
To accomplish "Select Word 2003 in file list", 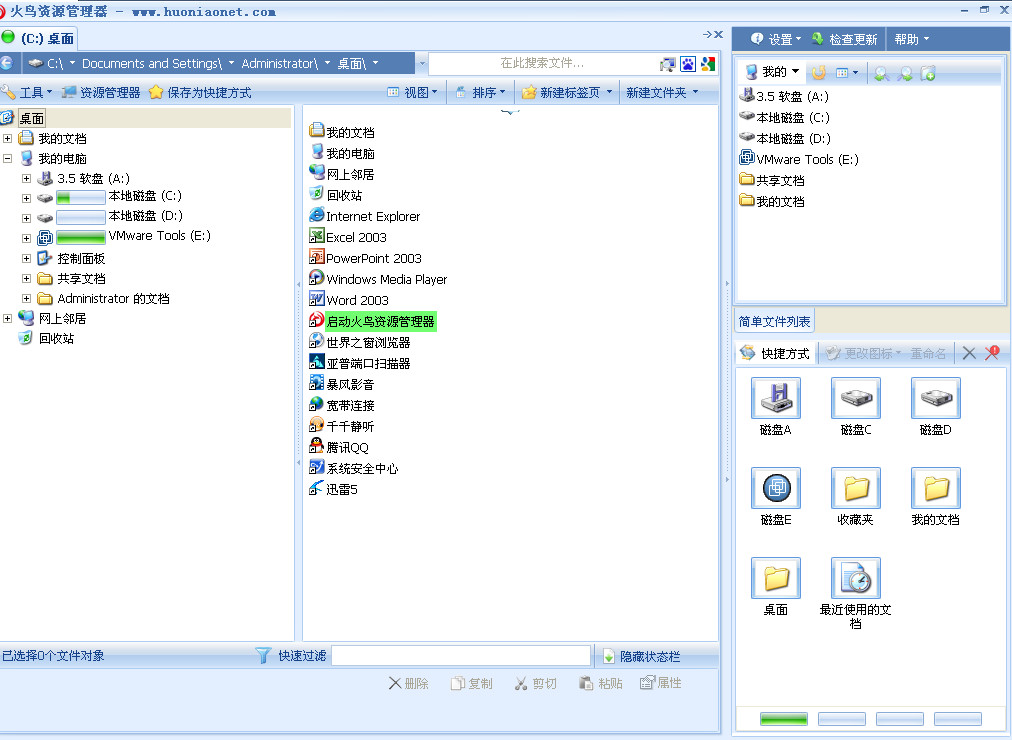I will [349, 300].
